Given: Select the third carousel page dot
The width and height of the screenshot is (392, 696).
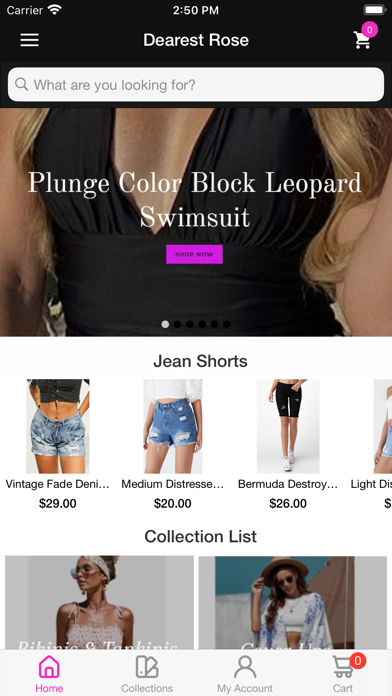Looking at the screenshot, I should 190,324.
